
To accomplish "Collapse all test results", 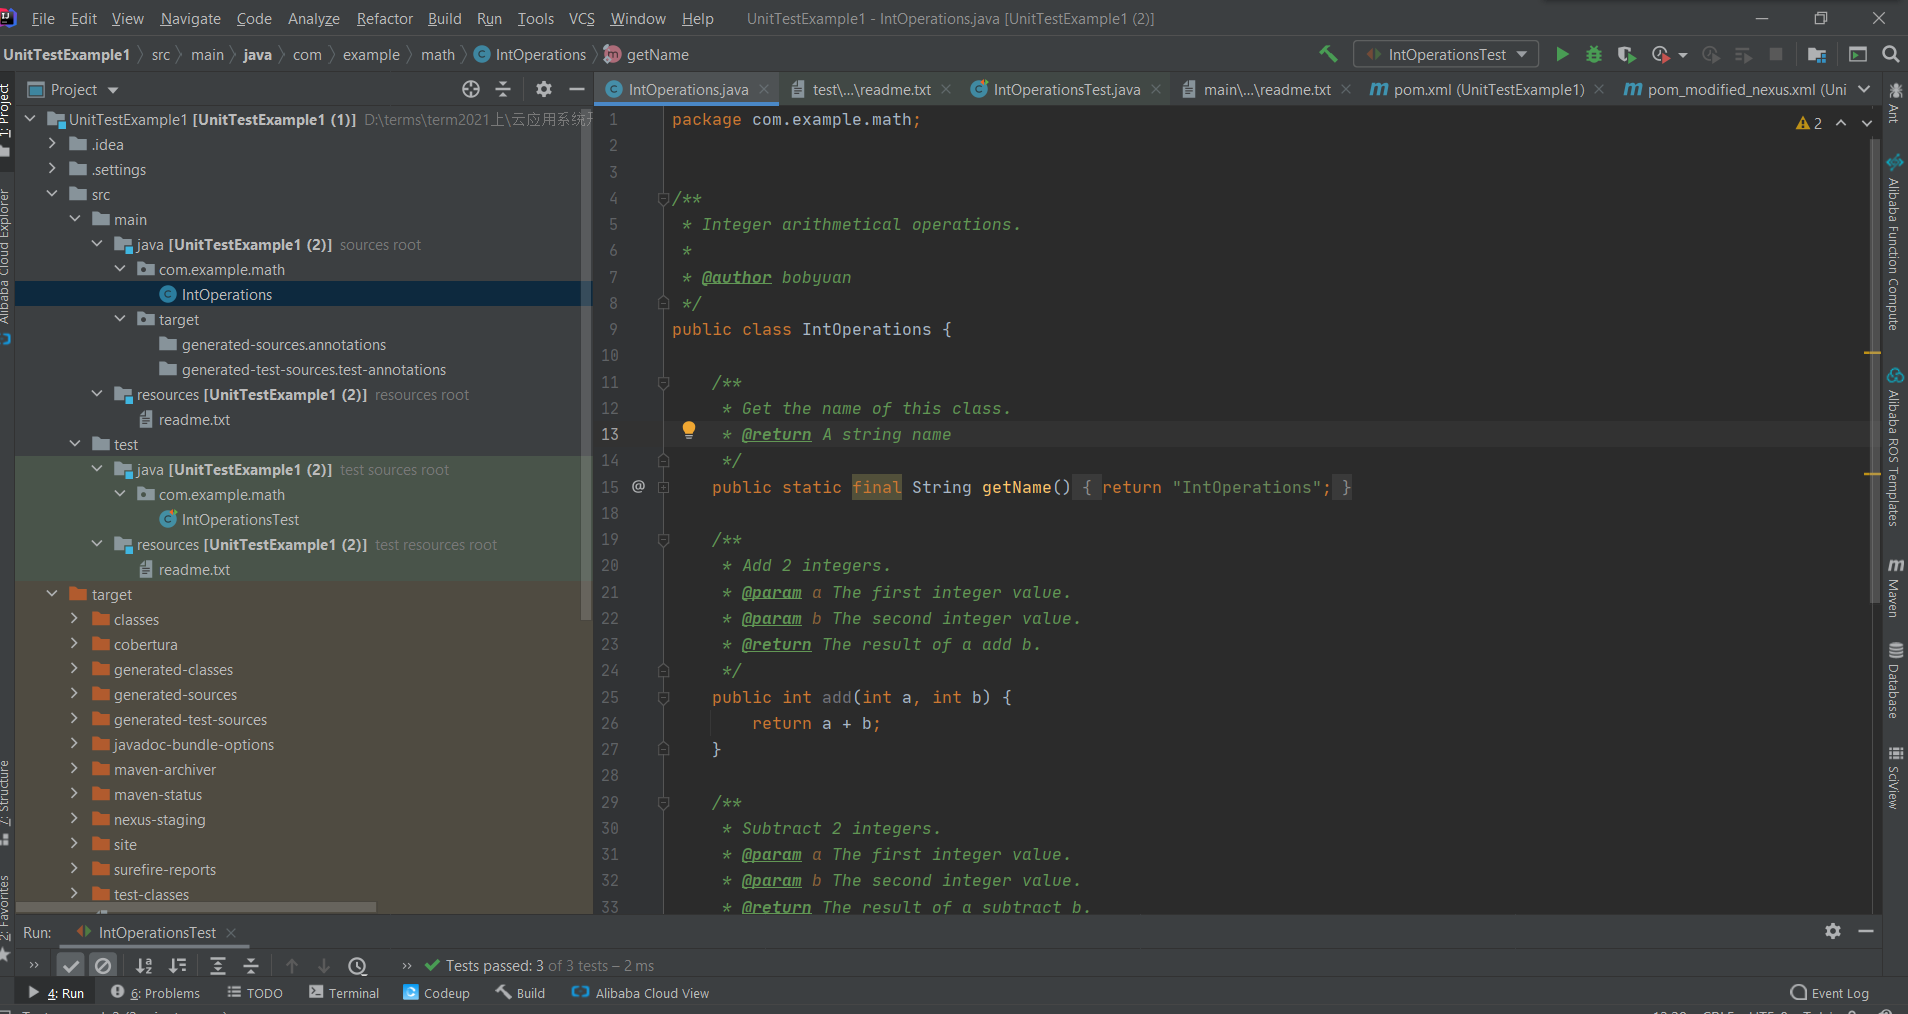I will (x=251, y=965).
